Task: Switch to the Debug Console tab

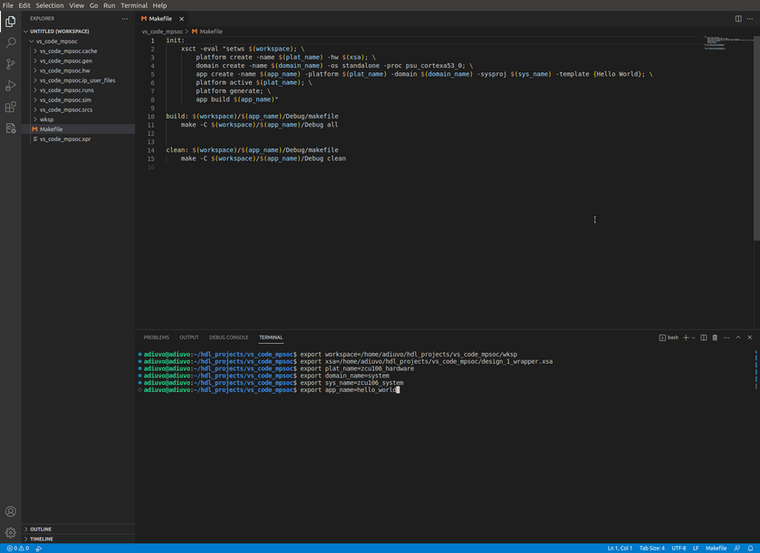Action: point(228,337)
